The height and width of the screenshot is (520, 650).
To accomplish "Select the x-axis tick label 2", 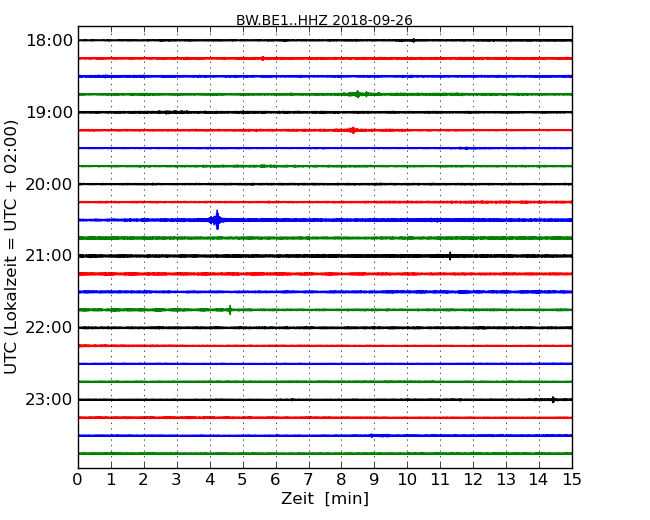I will tap(143, 480).
